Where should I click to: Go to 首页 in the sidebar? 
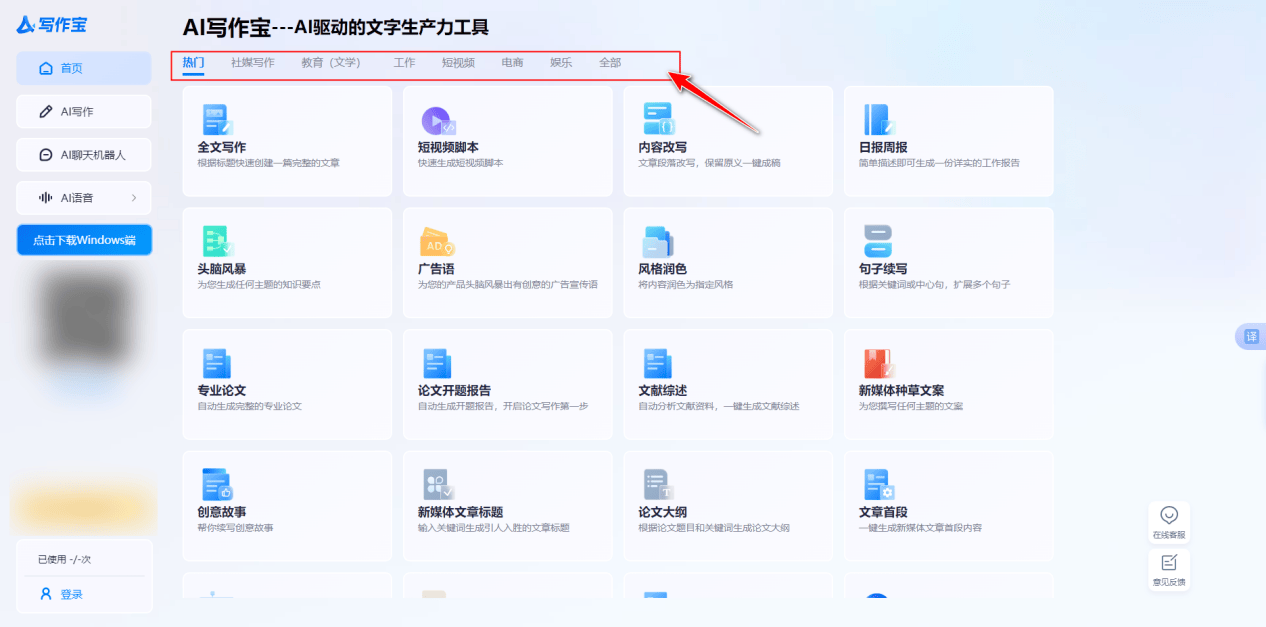coord(84,68)
